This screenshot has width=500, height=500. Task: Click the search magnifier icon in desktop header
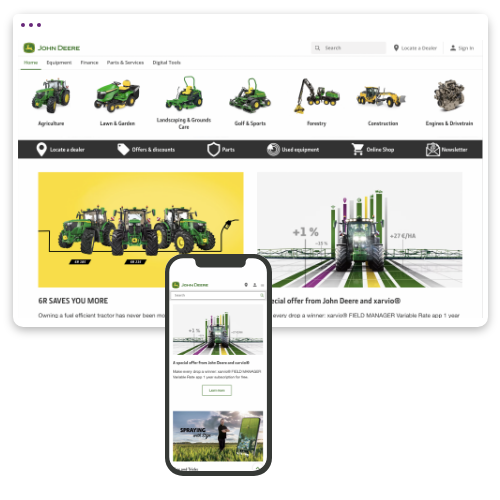pyautogui.click(x=317, y=48)
